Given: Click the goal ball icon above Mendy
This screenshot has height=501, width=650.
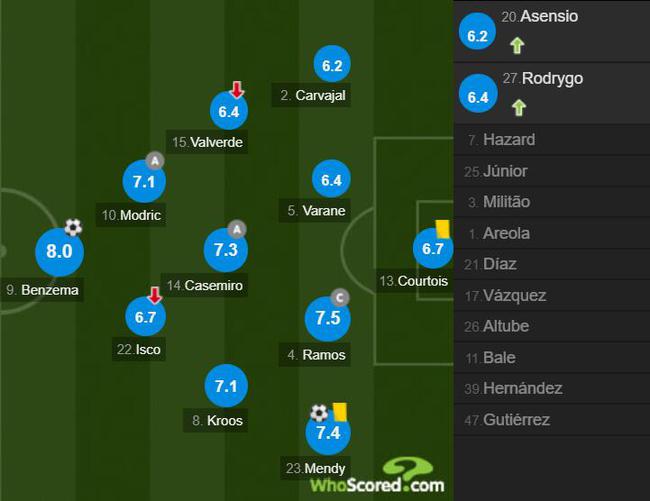Looking at the screenshot, I should (x=319, y=413).
